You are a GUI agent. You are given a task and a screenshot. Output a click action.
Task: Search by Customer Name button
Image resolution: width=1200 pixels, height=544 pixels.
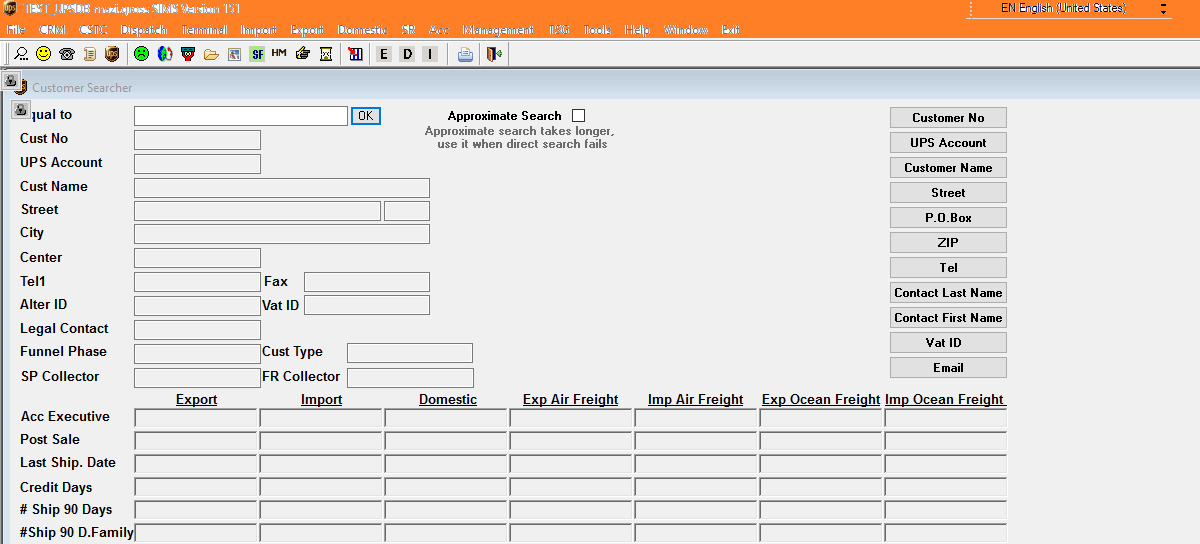(x=948, y=168)
